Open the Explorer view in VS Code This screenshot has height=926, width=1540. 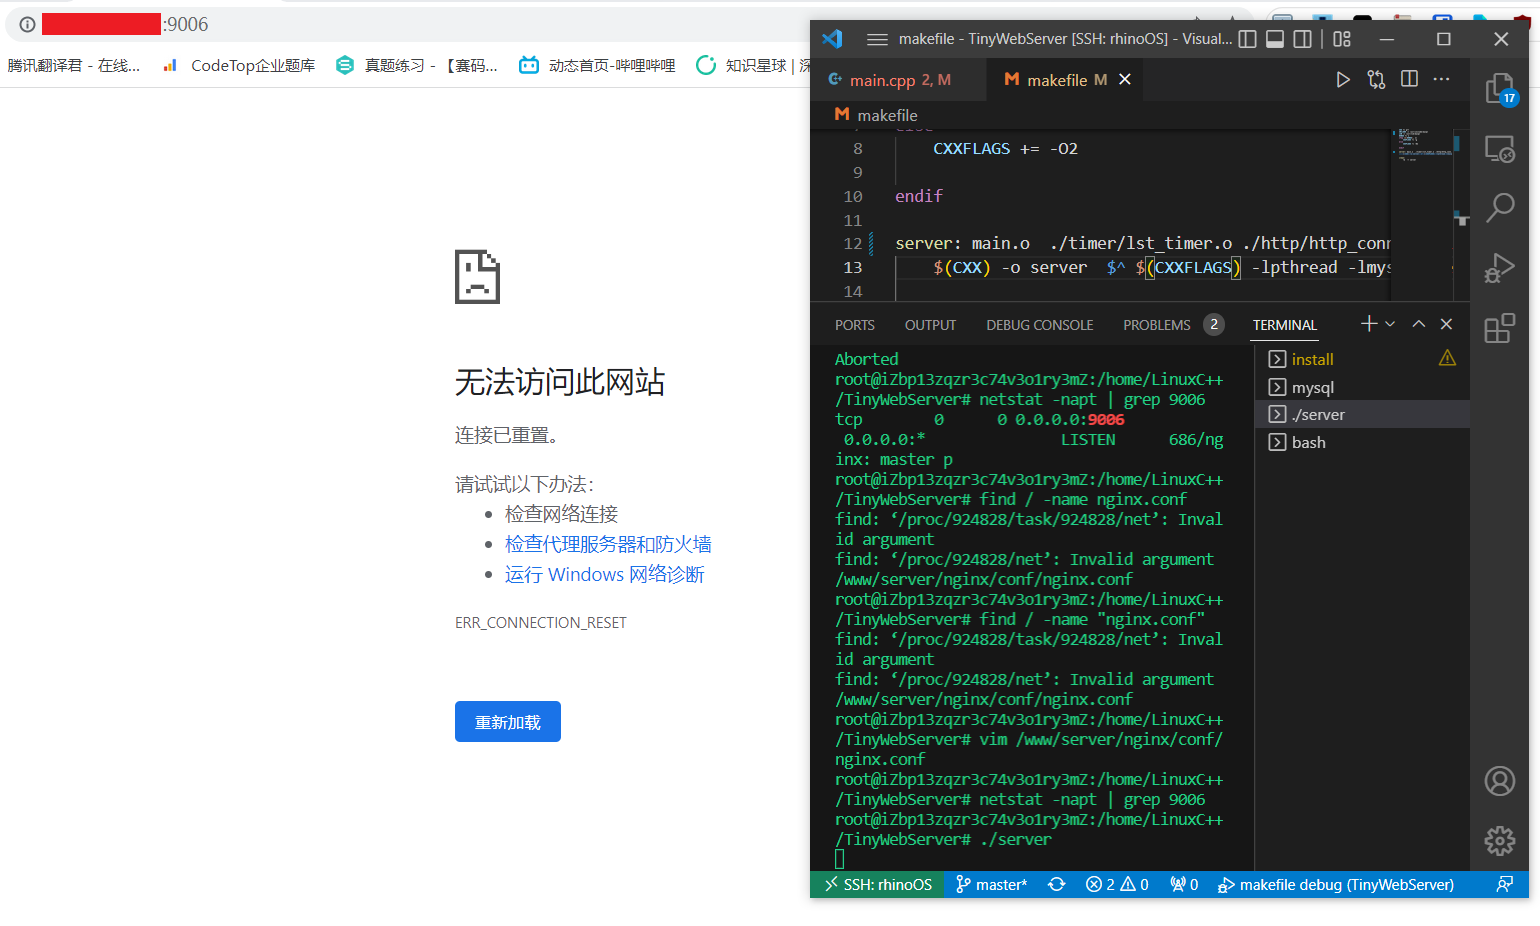(x=1500, y=90)
